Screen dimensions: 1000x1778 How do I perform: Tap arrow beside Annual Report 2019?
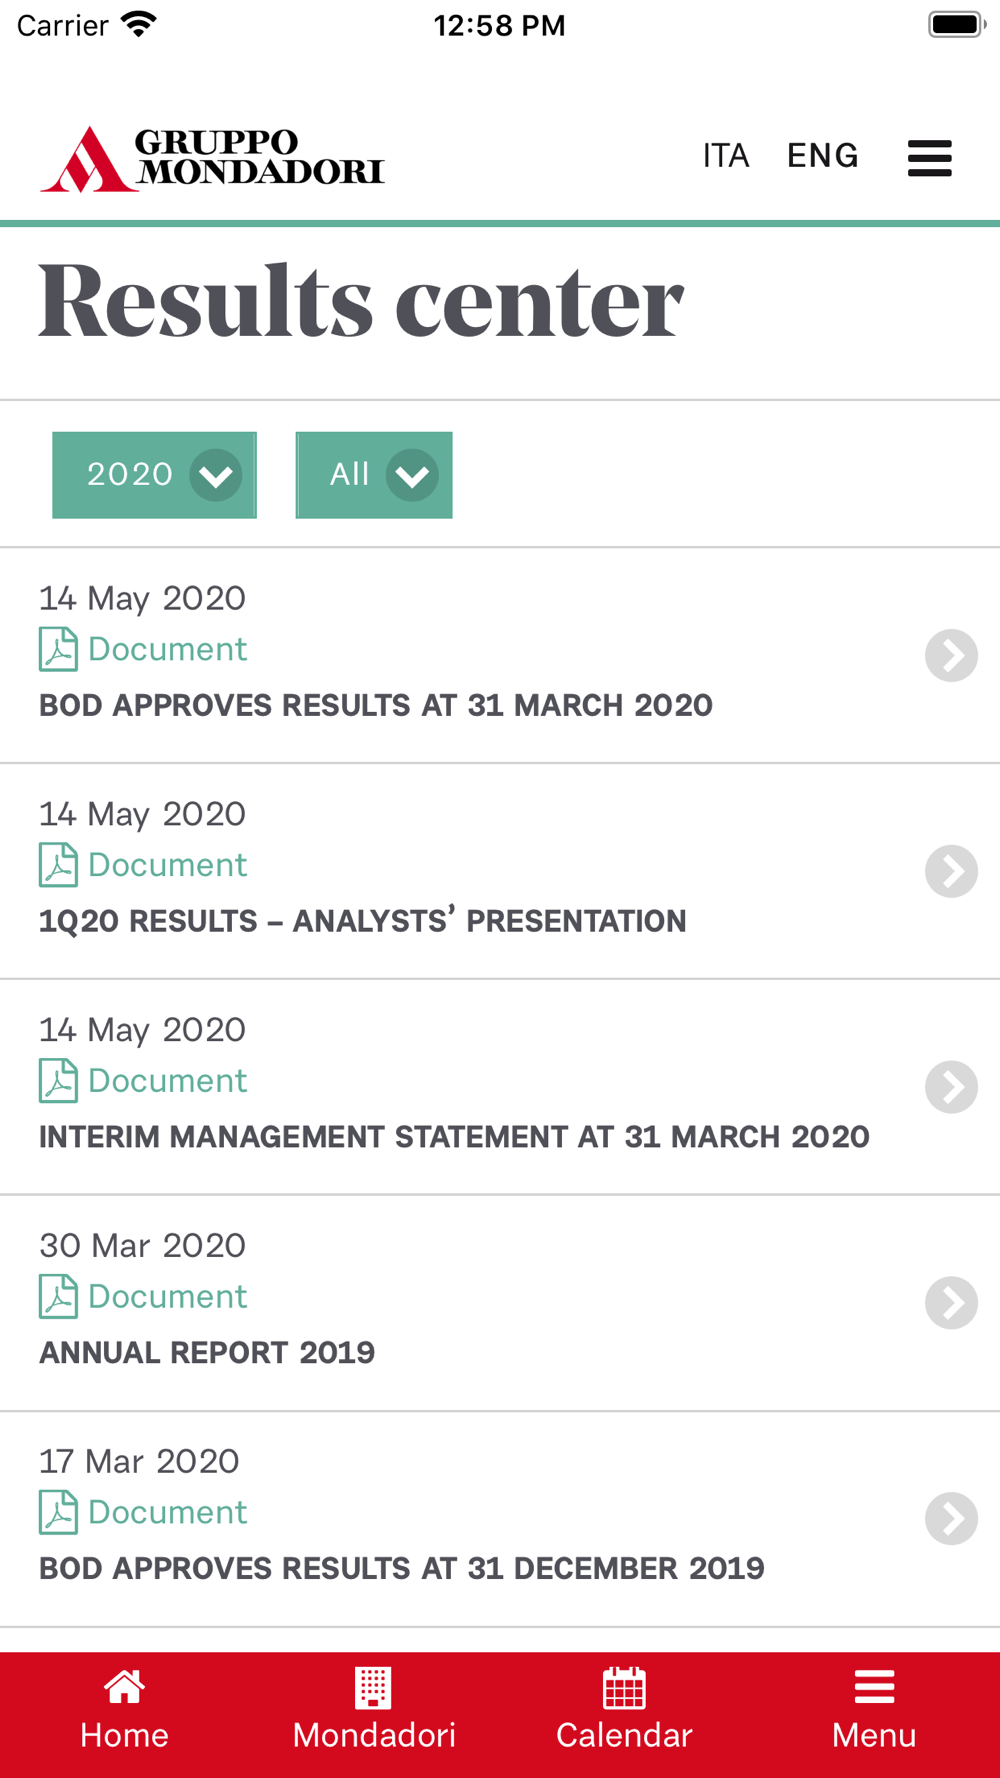[x=951, y=1303]
